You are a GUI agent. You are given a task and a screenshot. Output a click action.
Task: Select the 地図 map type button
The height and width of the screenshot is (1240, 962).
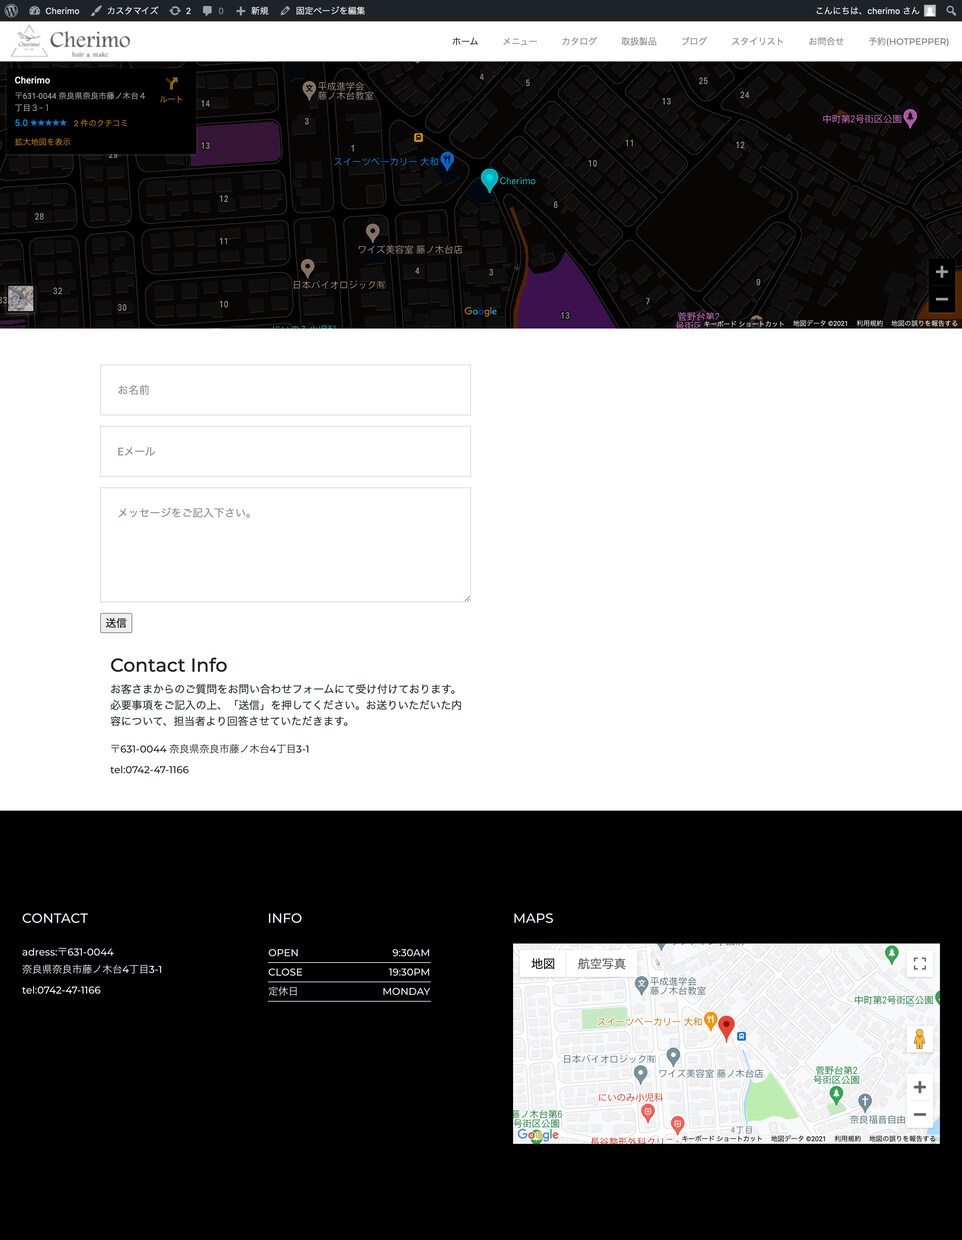(x=543, y=964)
